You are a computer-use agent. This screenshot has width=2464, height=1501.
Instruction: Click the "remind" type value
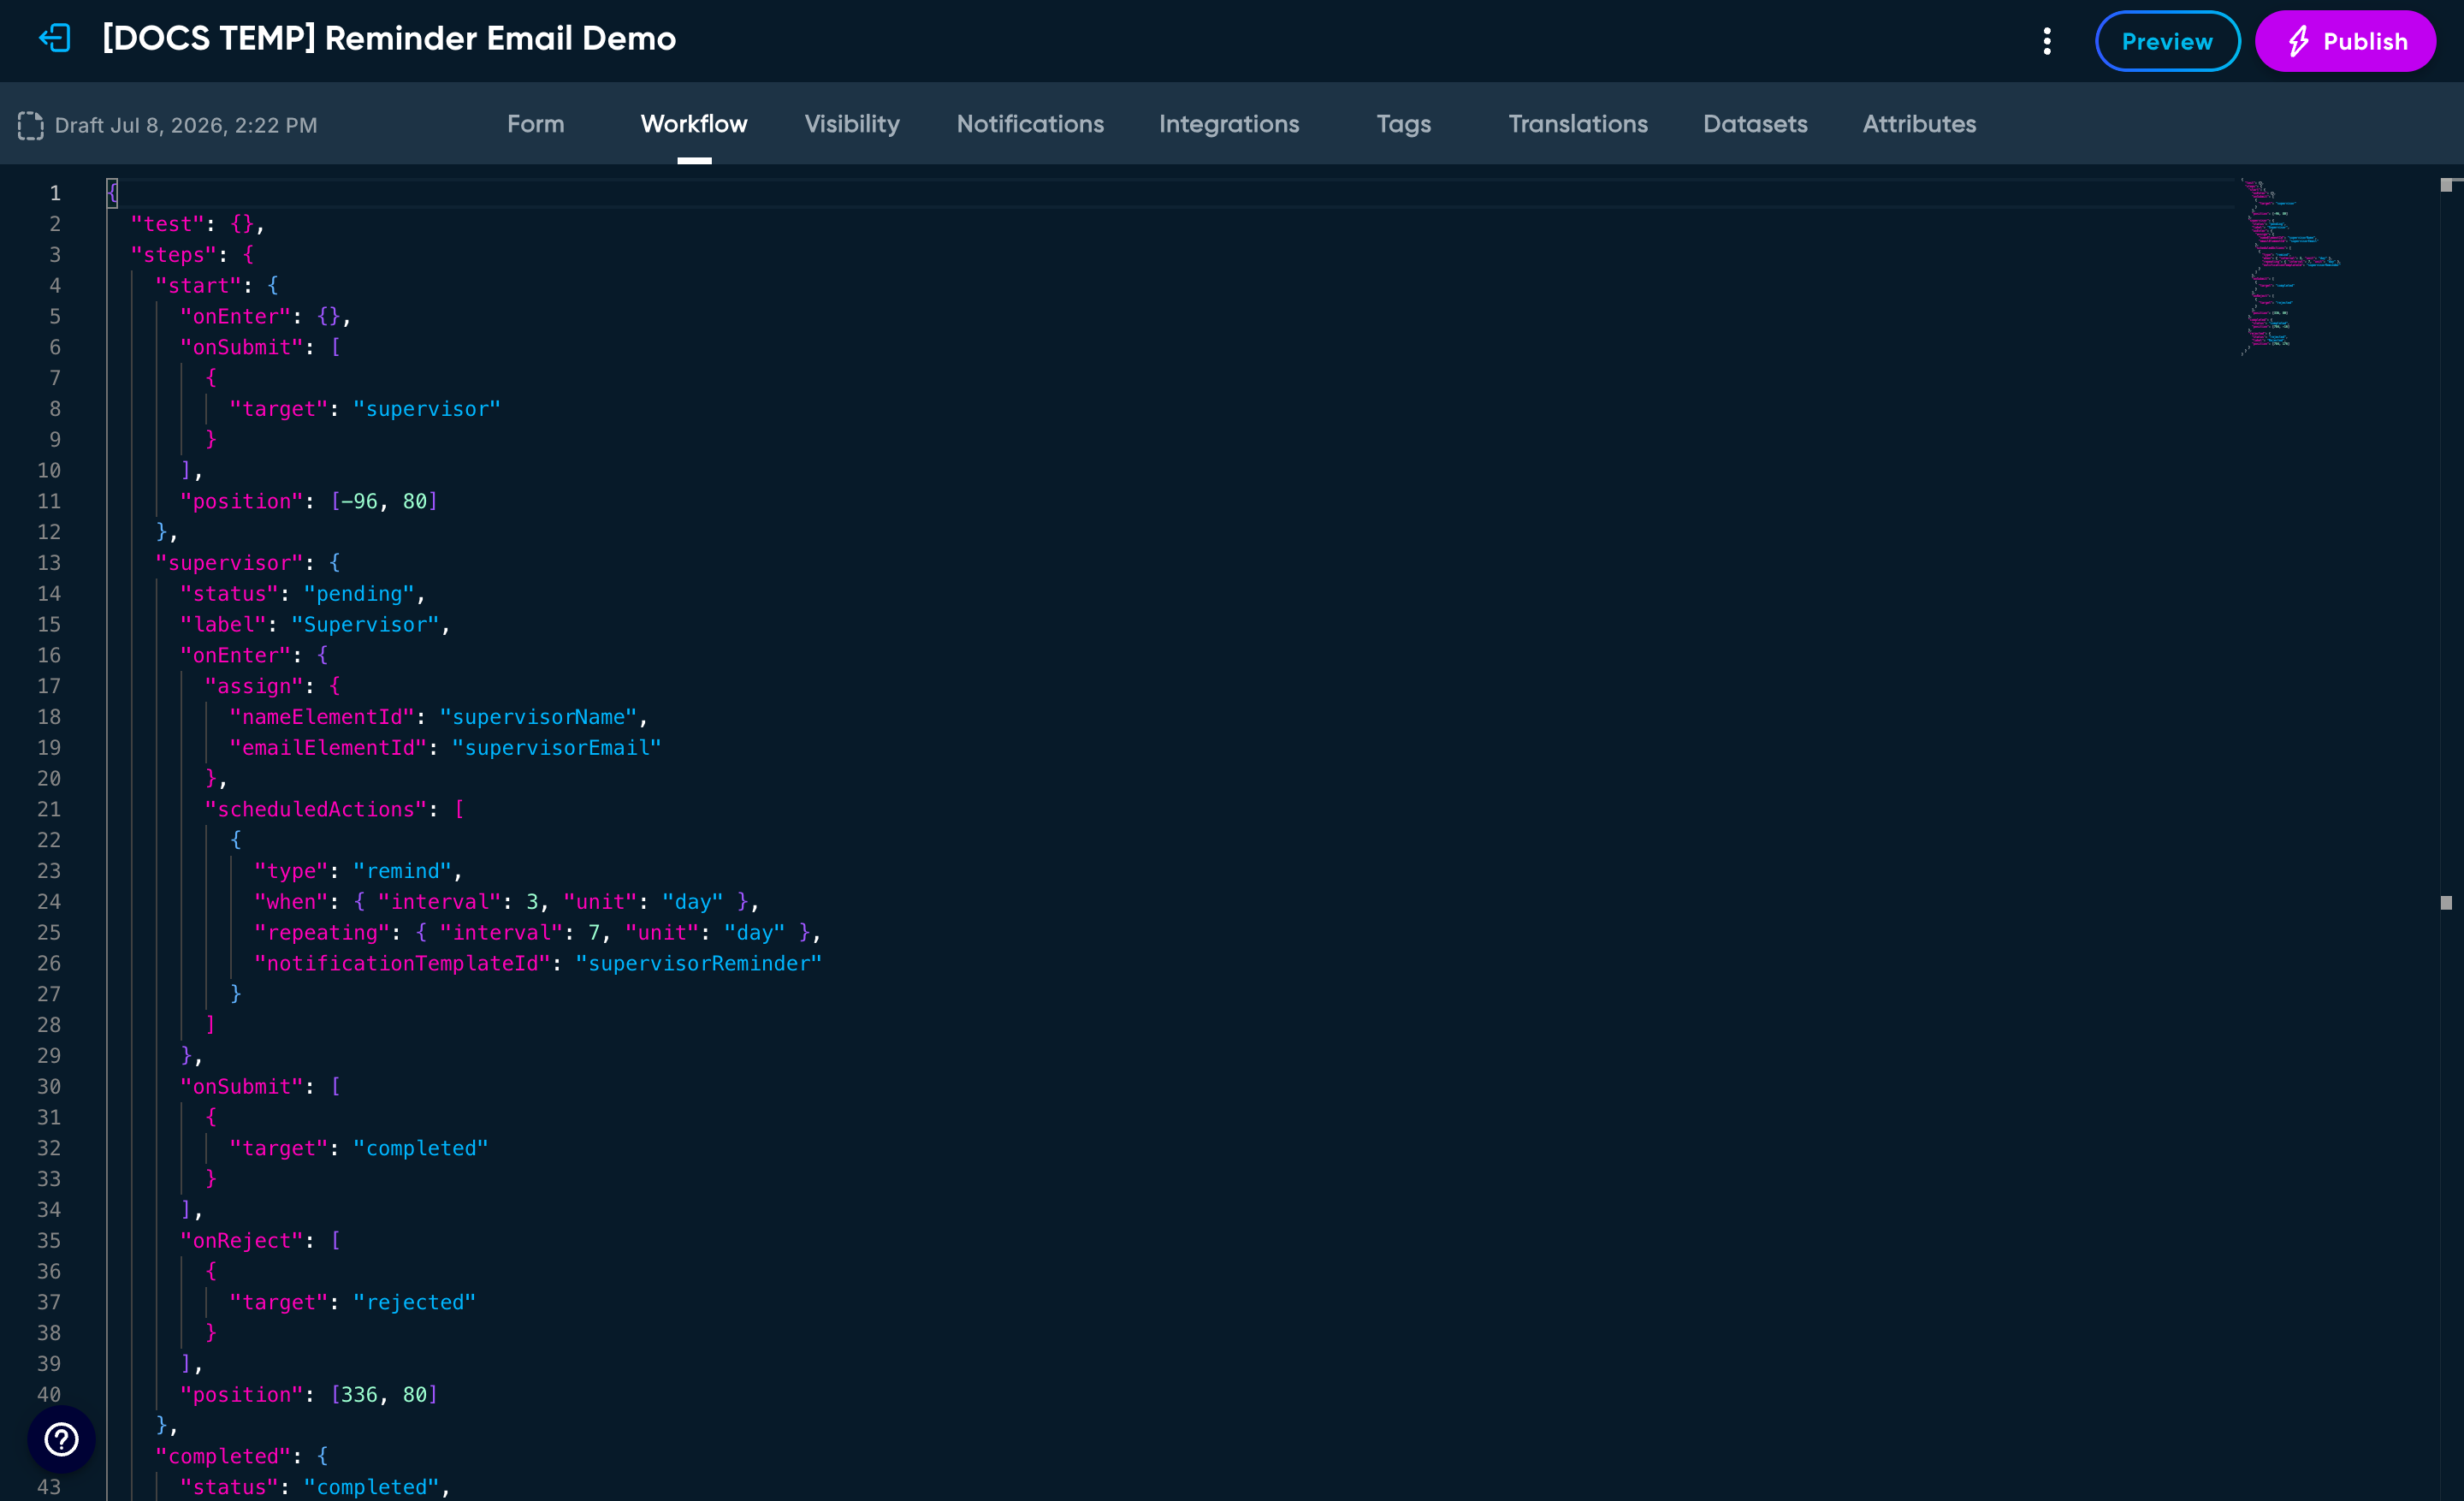point(402,871)
